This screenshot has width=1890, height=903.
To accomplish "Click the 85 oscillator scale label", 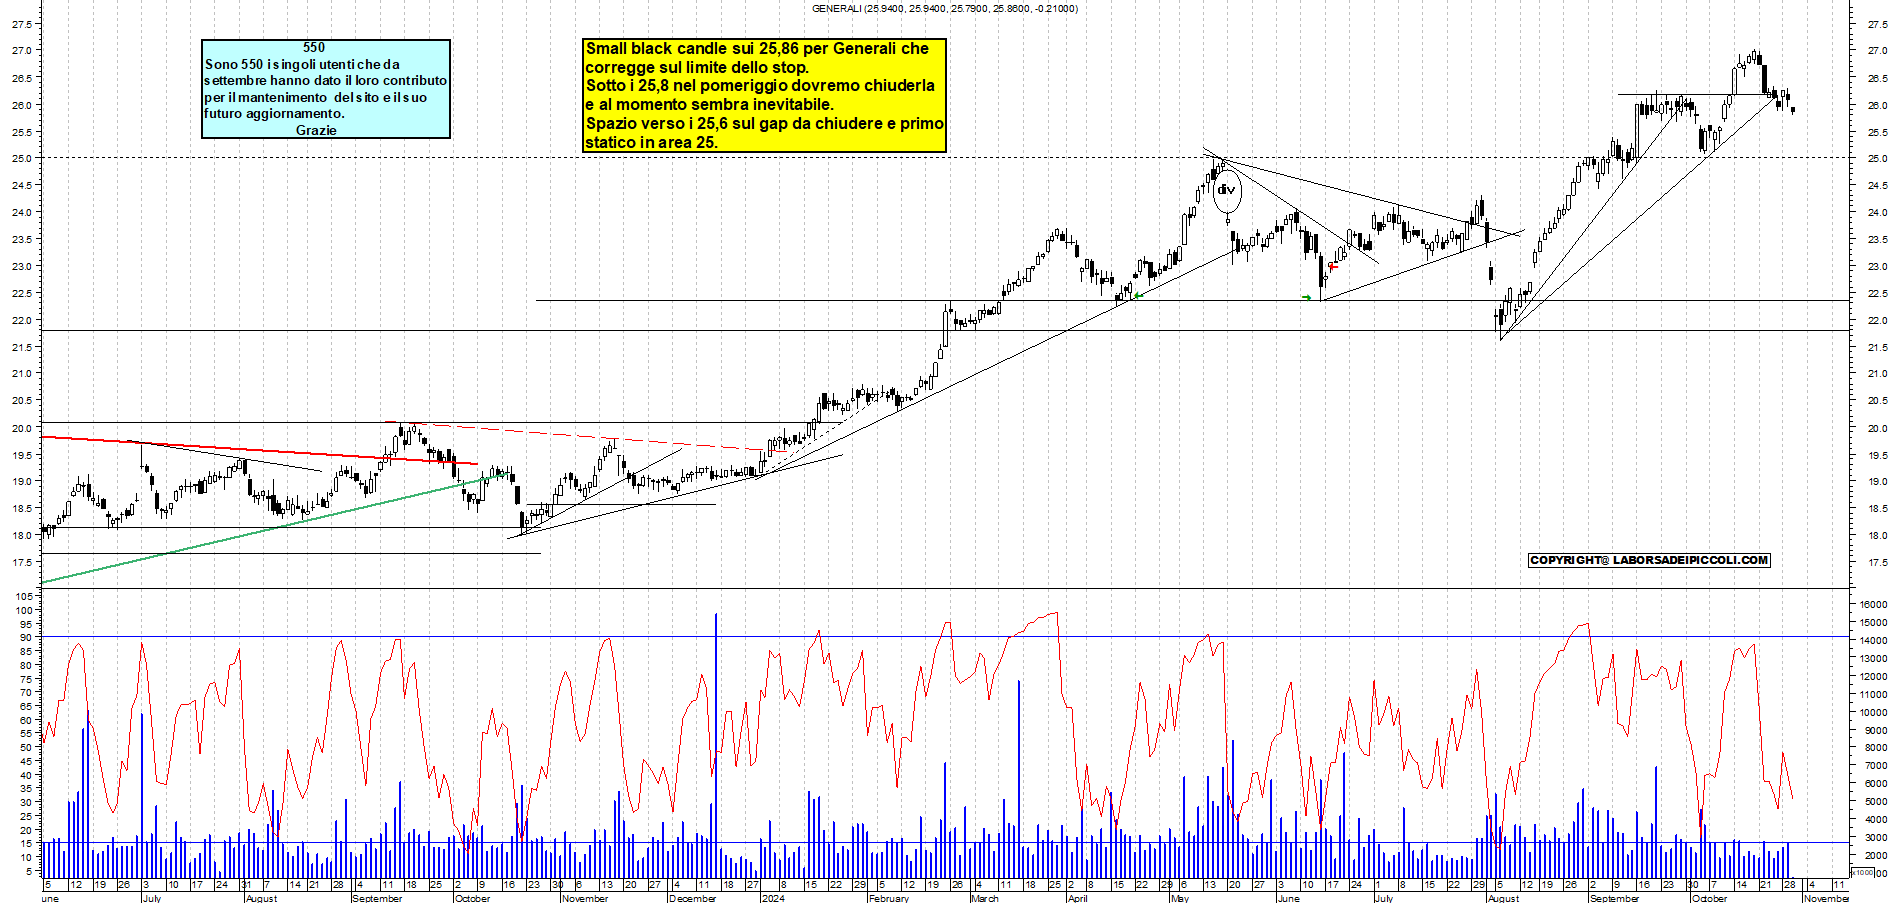I will 25,651.
